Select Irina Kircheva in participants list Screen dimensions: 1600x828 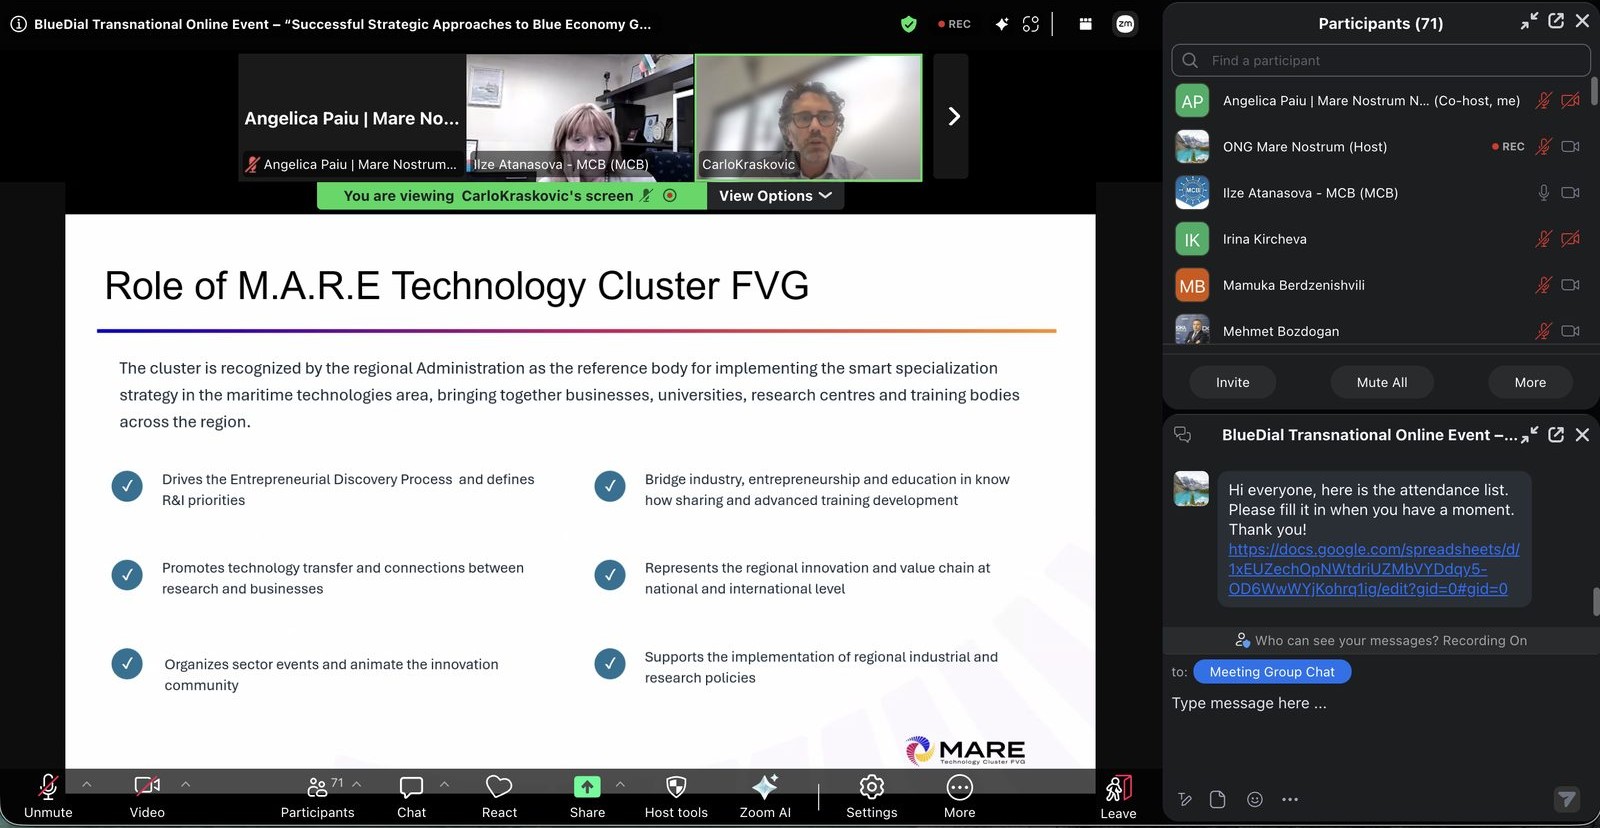tap(1381, 239)
